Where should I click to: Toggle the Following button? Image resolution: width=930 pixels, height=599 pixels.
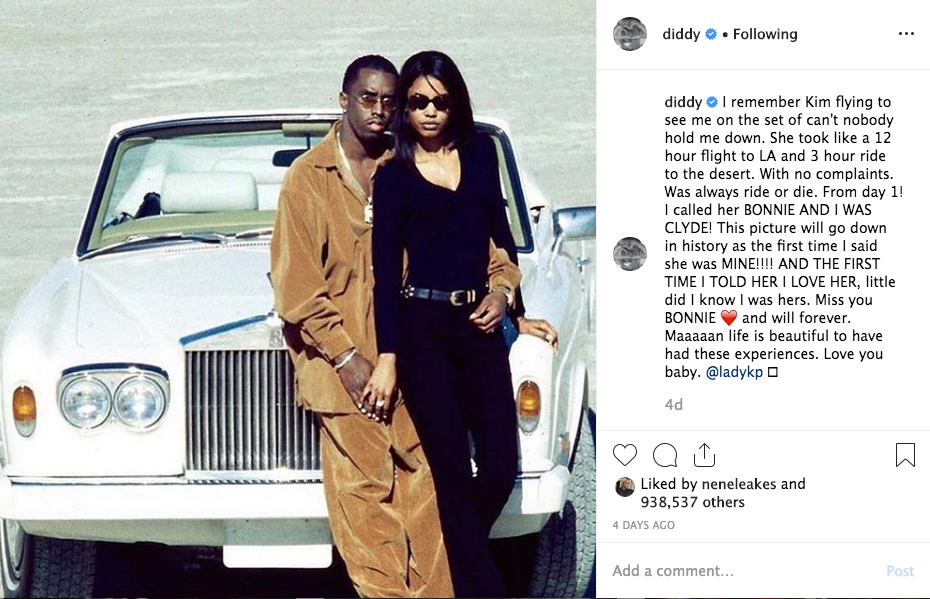pyautogui.click(x=765, y=34)
